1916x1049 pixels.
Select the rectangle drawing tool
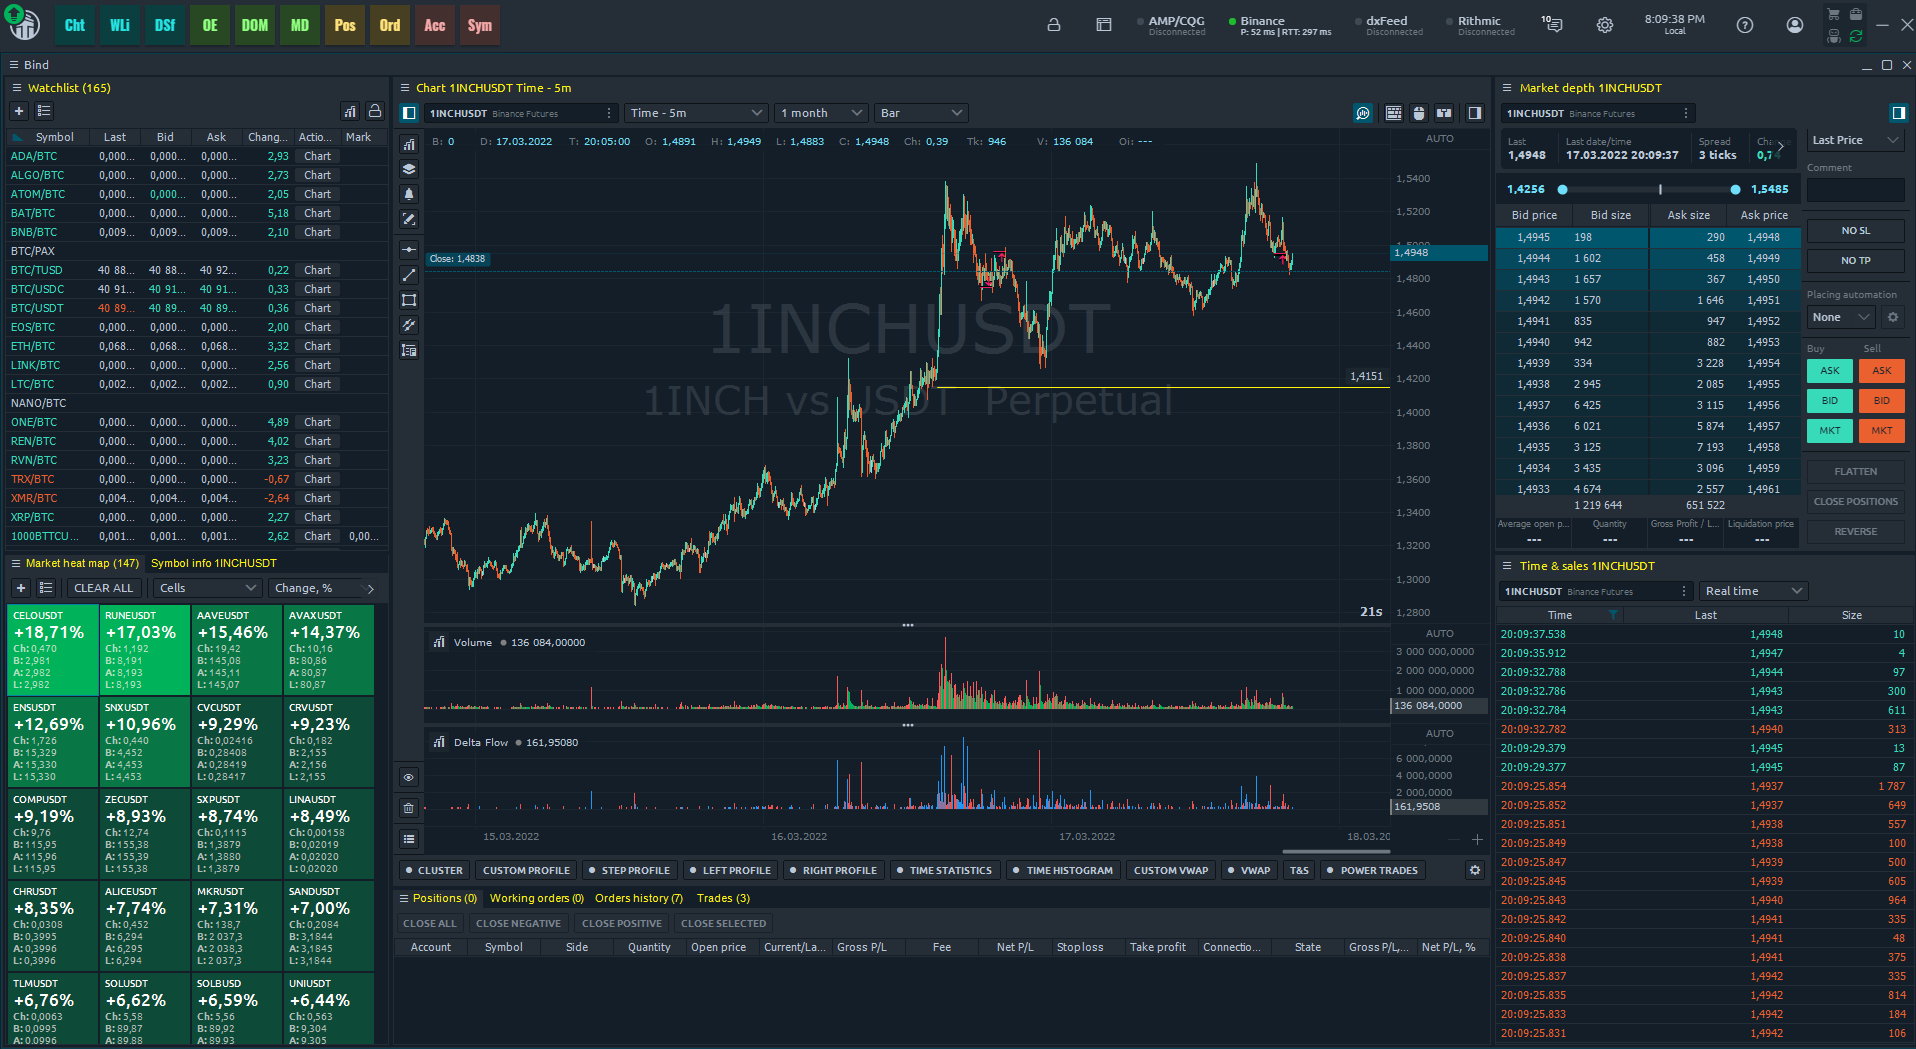(x=409, y=300)
